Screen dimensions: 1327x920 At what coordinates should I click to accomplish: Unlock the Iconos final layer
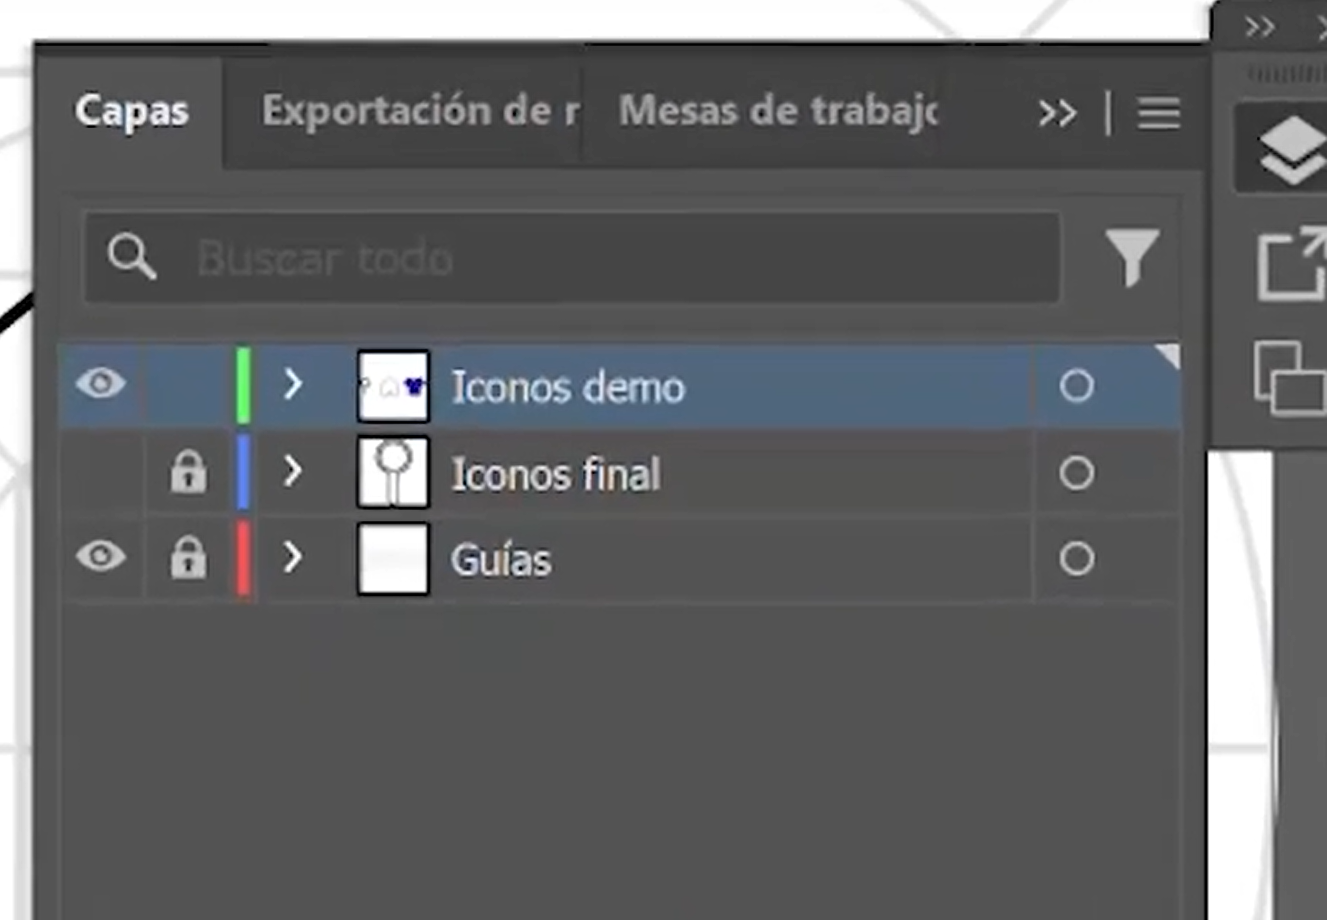[188, 472]
